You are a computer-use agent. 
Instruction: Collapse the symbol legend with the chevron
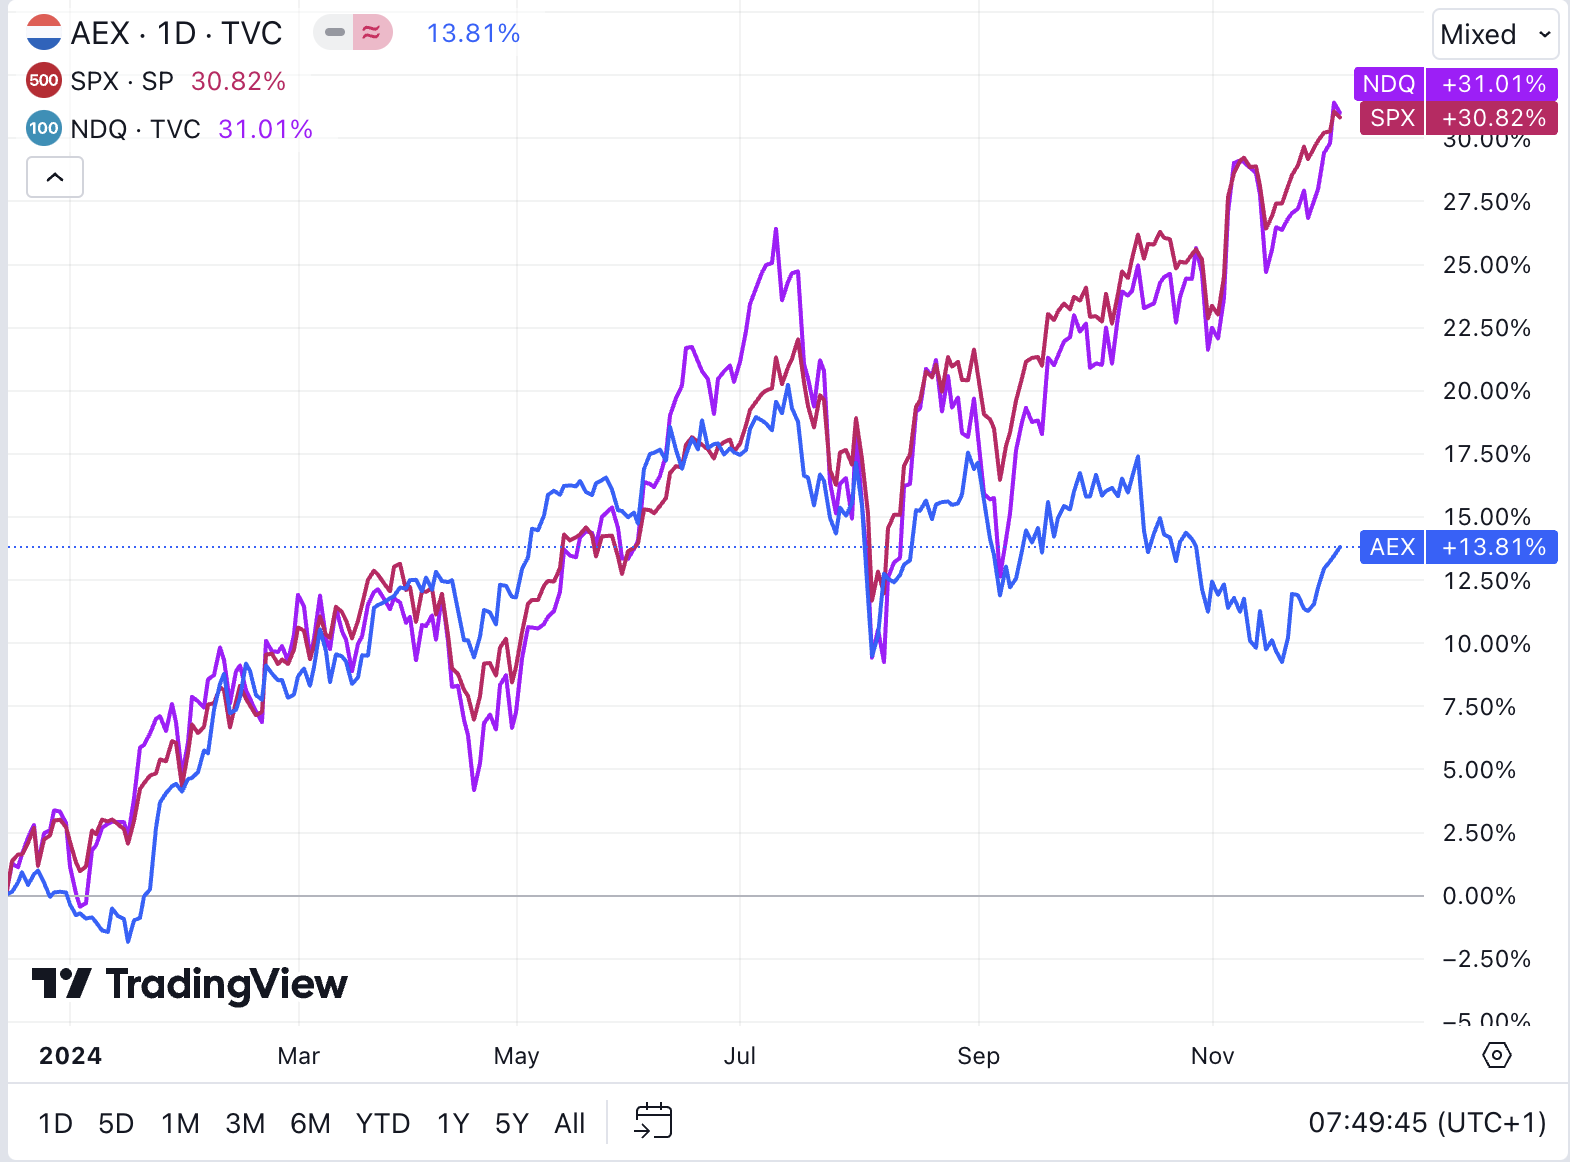(x=55, y=178)
